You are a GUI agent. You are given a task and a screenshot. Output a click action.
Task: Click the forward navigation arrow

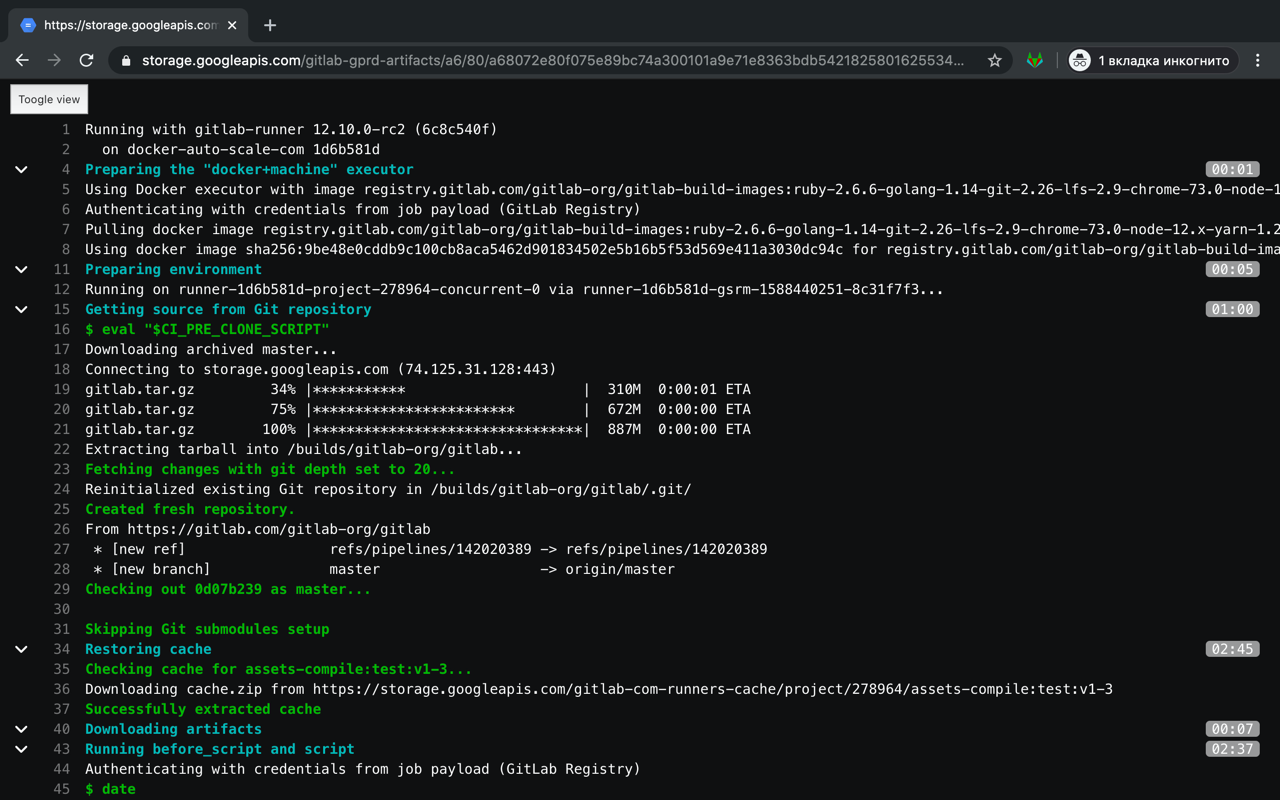tap(54, 60)
